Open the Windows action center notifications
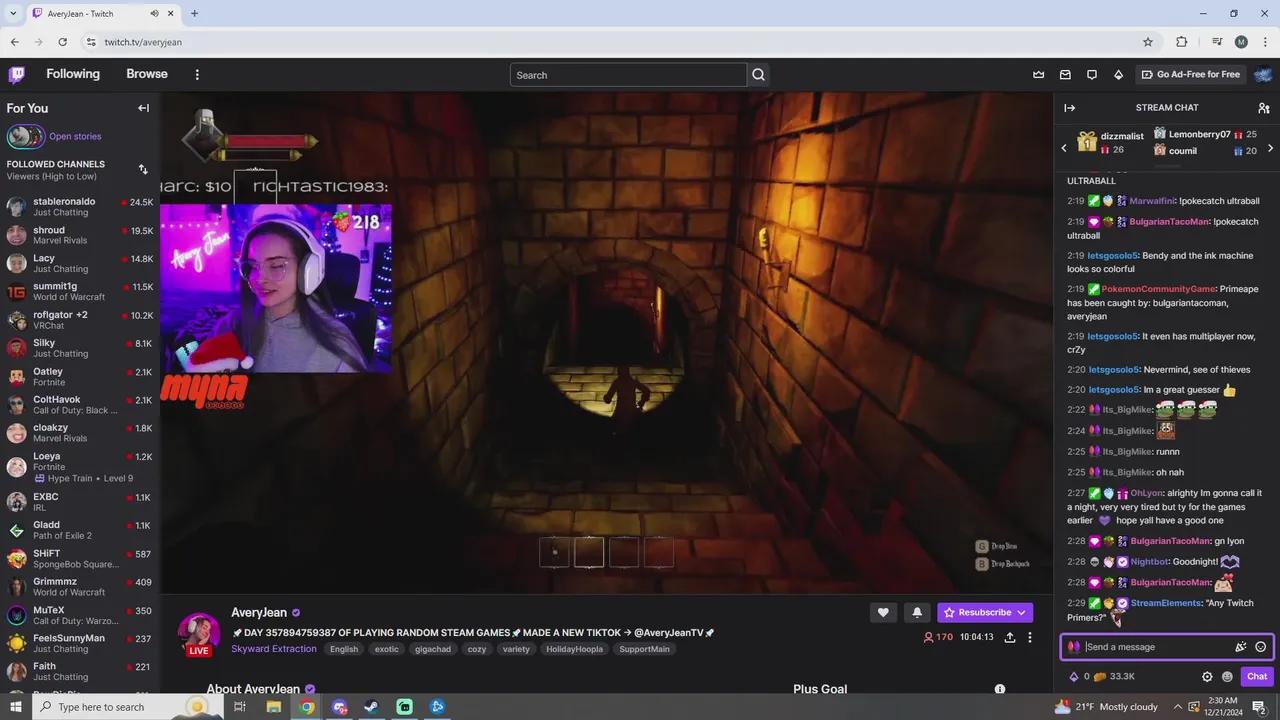1280x720 pixels. point(1259,707)
